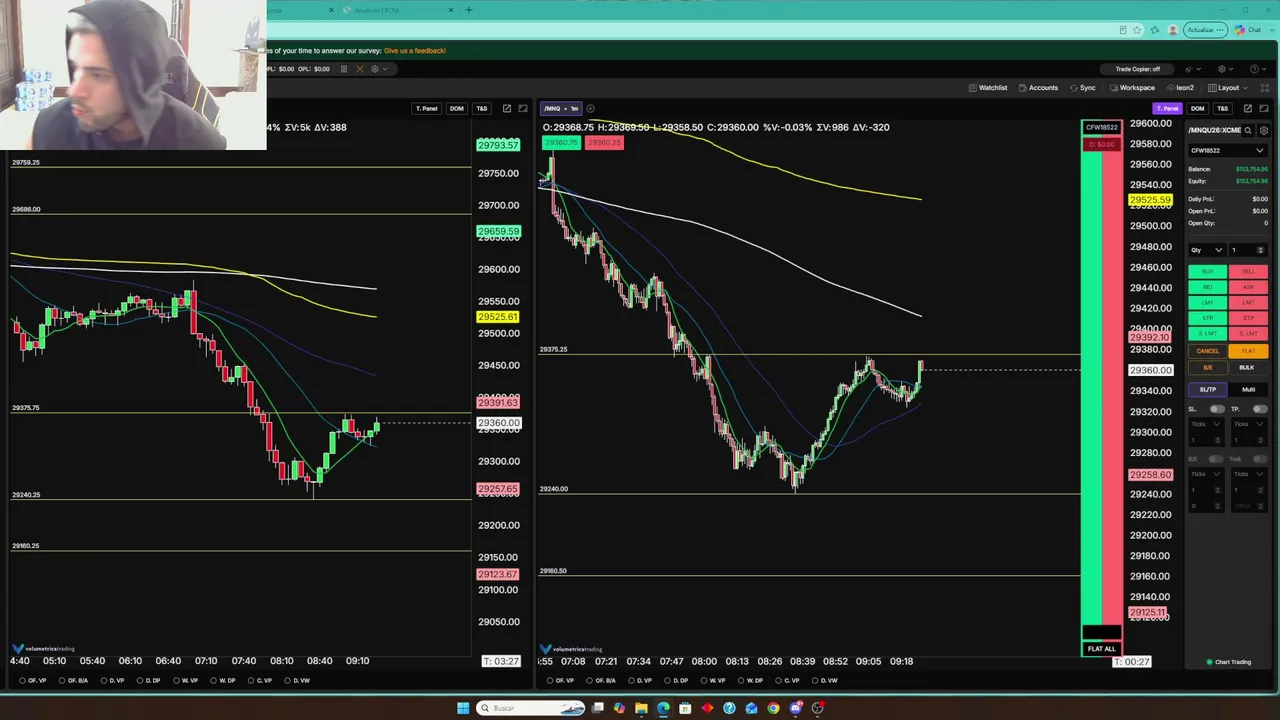Click FLAT ALL below price ladder
Screen dimensions: 1280x720
[1101, 649]
